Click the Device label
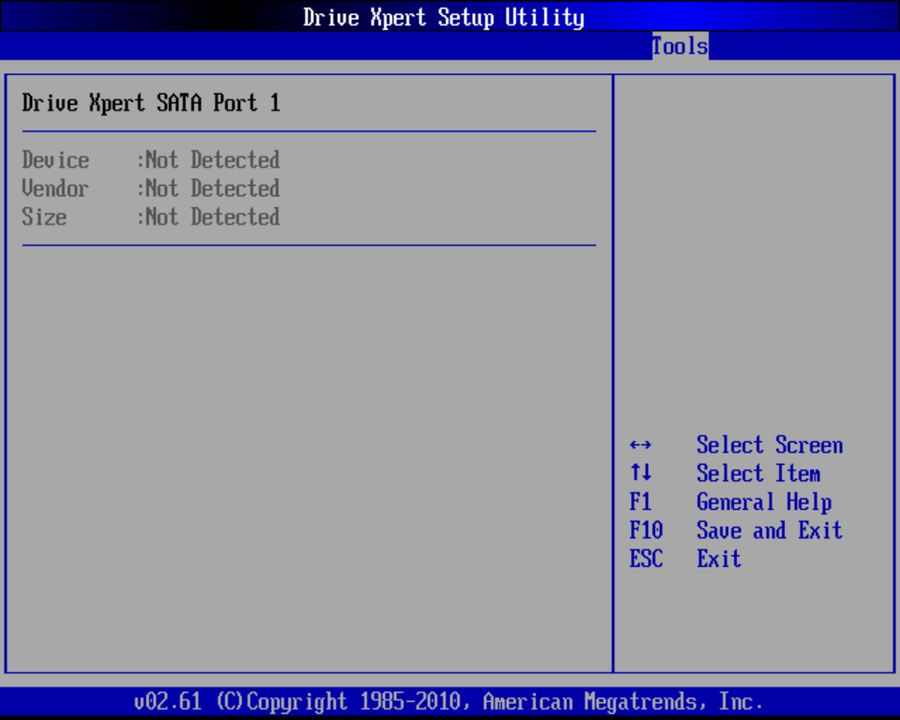Viewport: 900px width, 720px height. pos(56,160)
